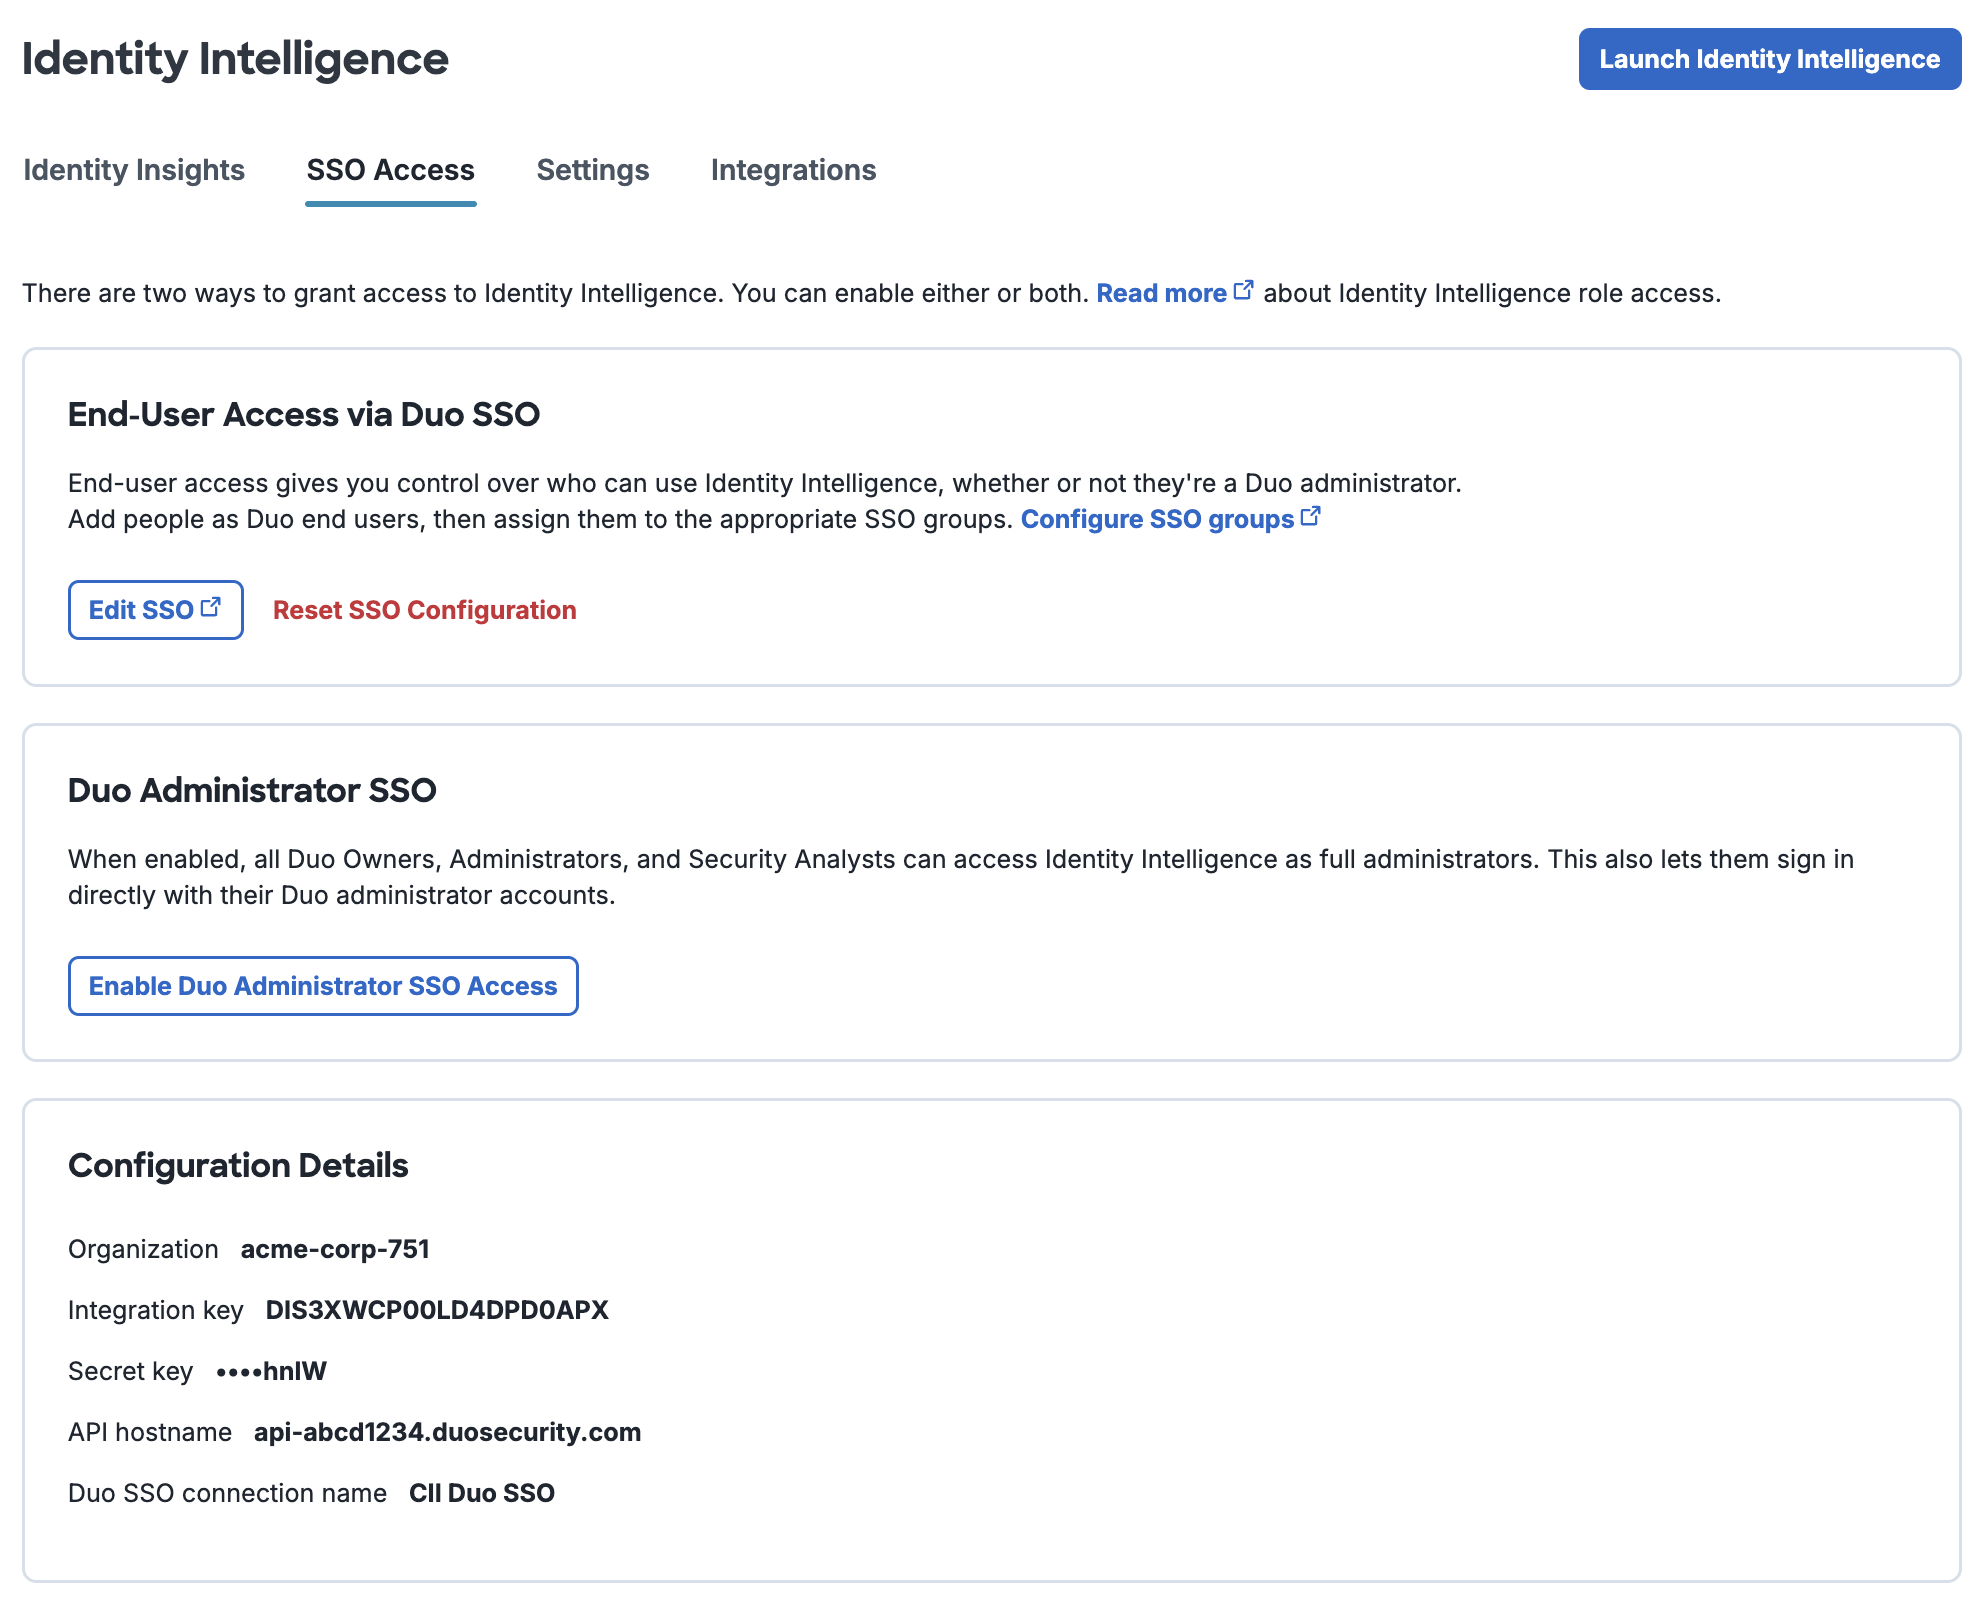Click the Organization label
The width and height of the screenshot is (1986, 1605).
click(x=143, y=1249)
